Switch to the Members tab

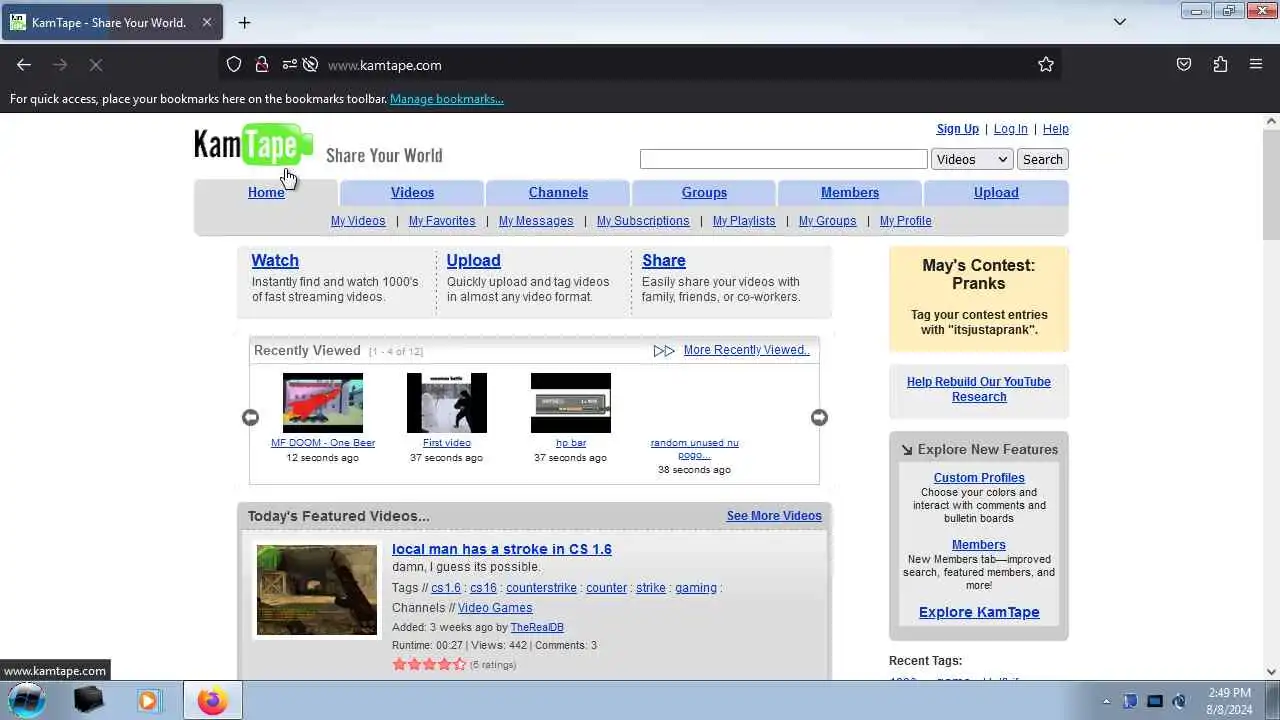click(850, 192)
